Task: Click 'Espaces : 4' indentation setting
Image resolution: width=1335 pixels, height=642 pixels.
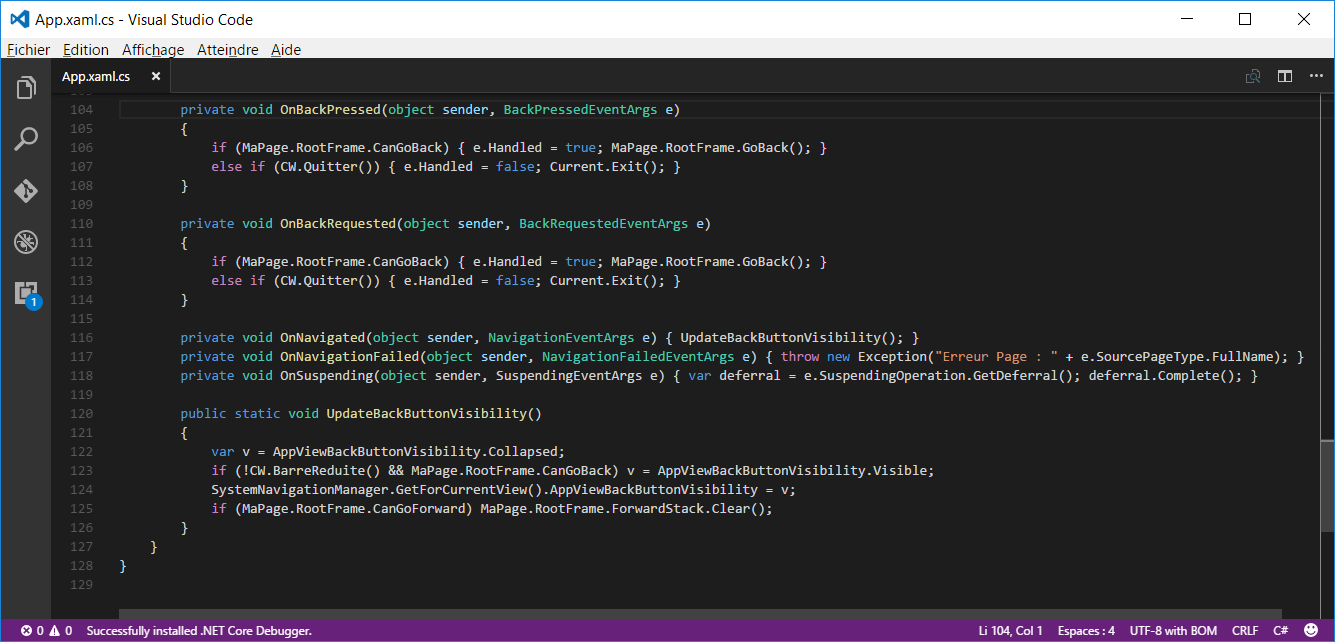Action: tap(1086, 631)
